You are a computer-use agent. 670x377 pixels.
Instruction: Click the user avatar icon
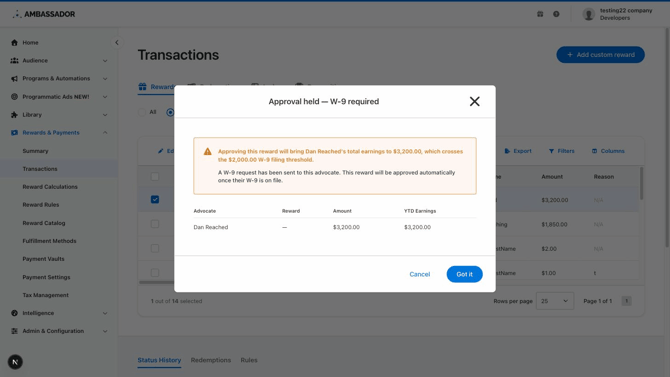[588, 14]
